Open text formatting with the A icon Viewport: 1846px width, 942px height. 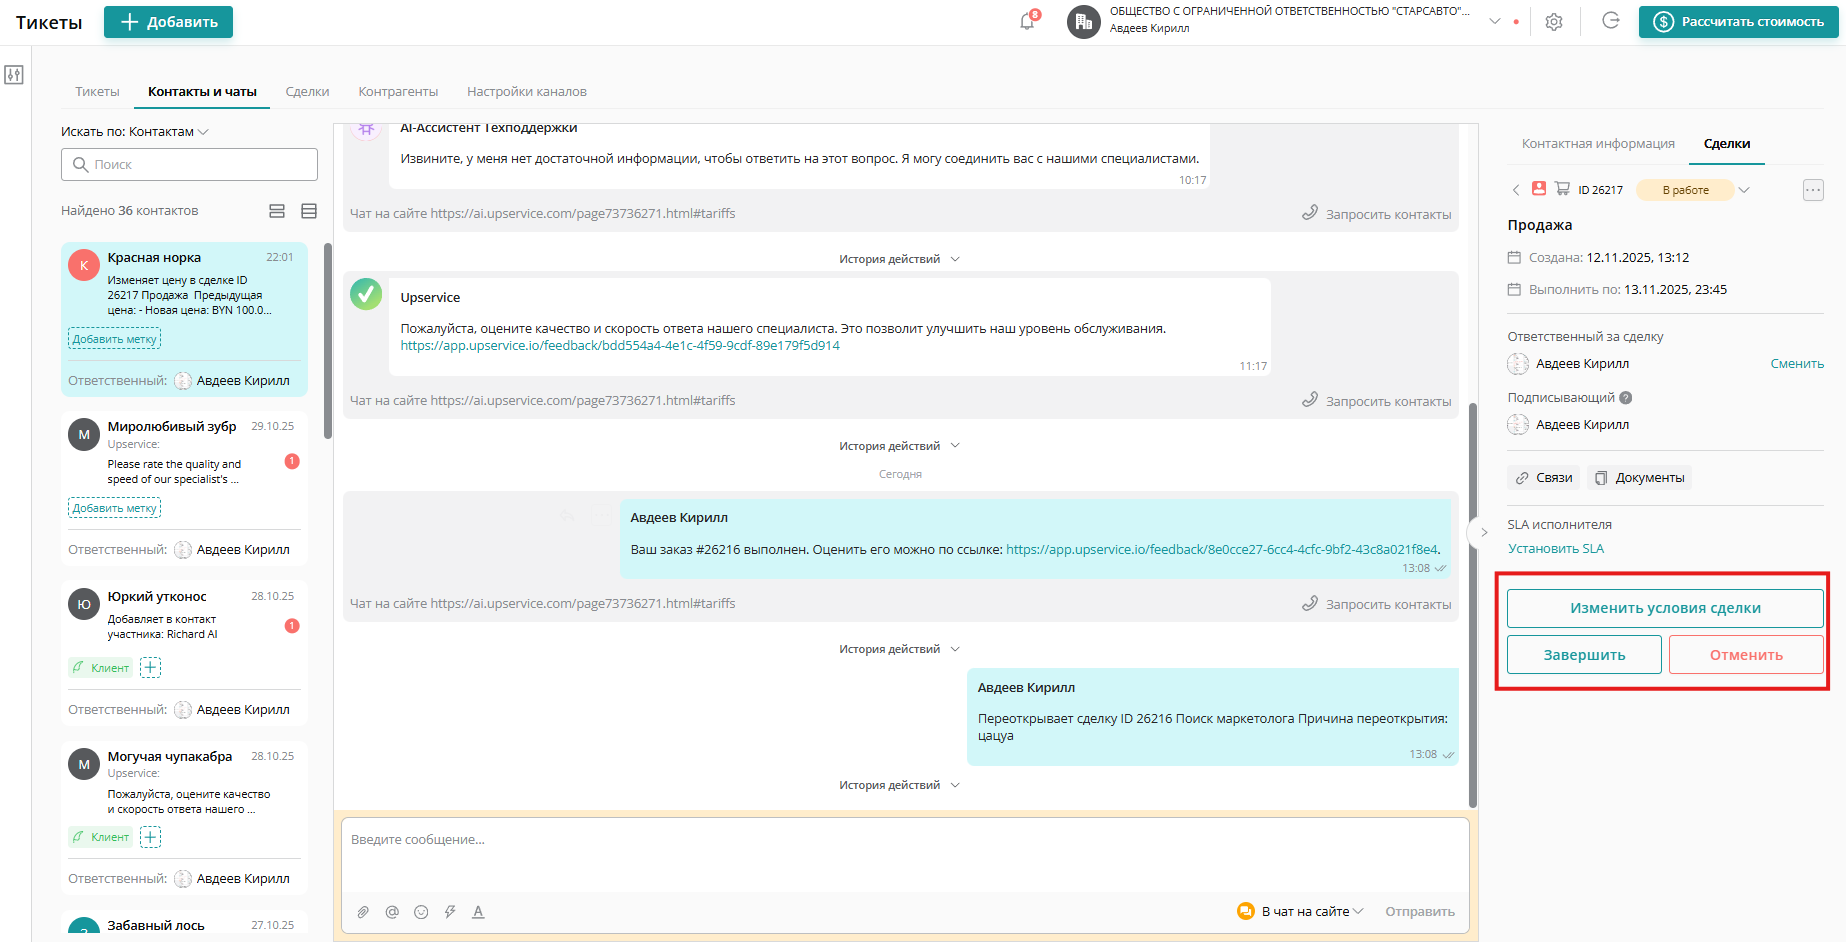(478, 911)
